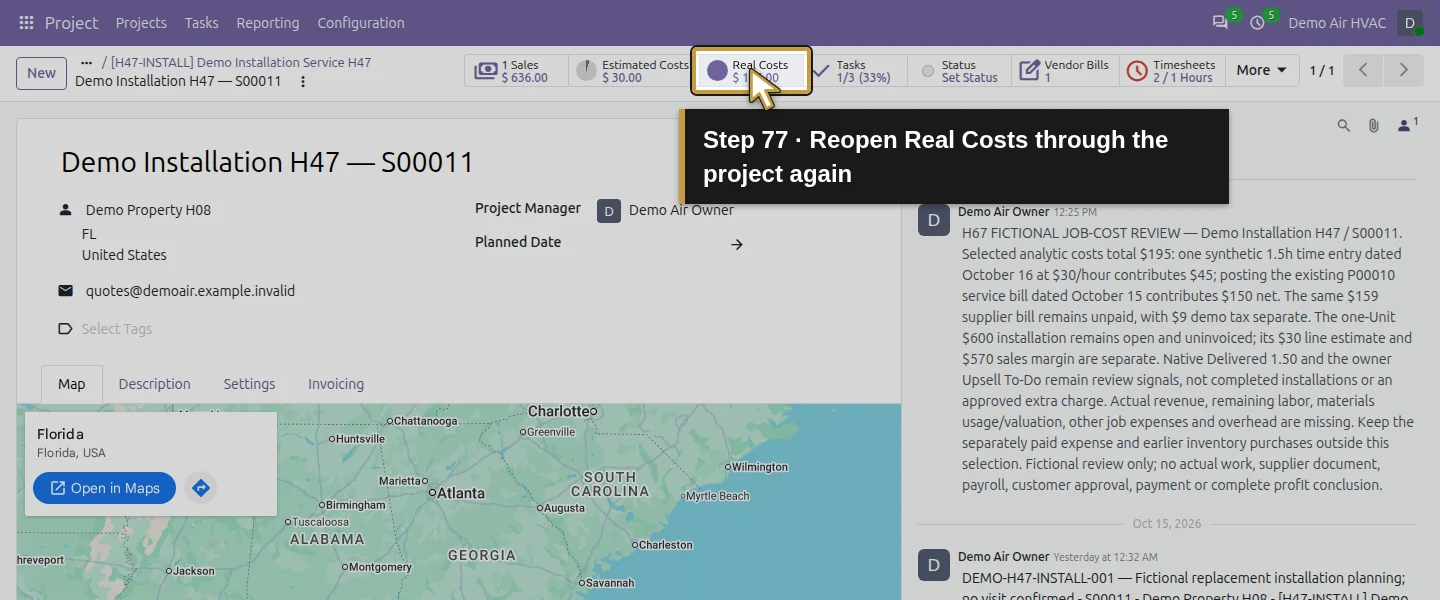This screenshot has height=600, width=1440.
Task: Click the Montgomery label on the map
Action: [x=381, y=567]
